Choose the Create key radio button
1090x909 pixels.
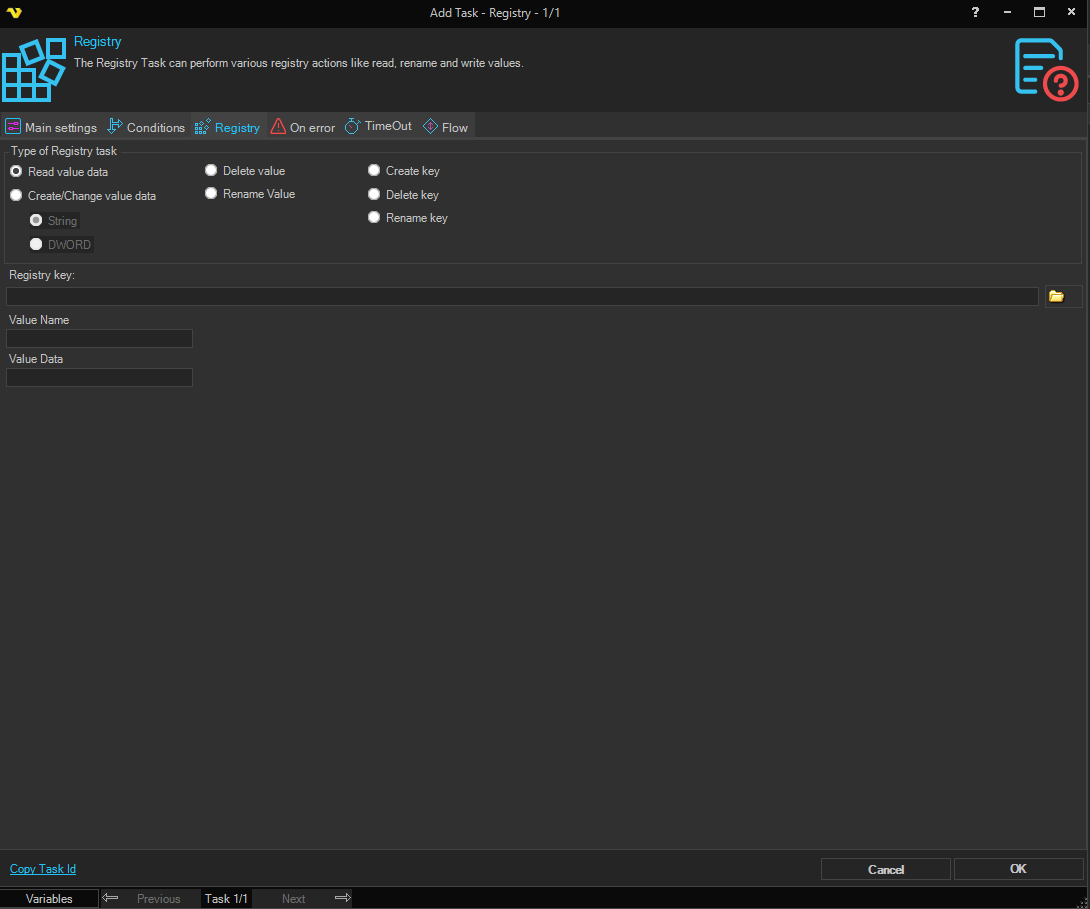(x=374, y=171)
